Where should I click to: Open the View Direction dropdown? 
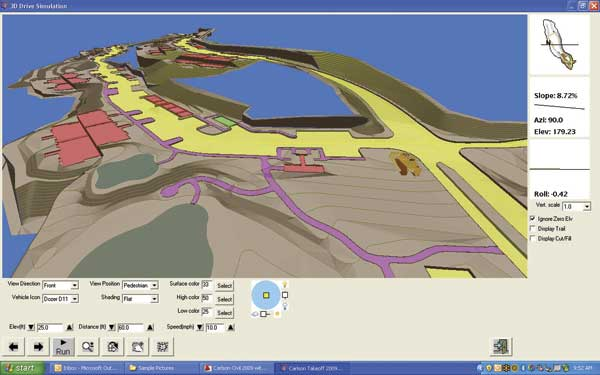click(60, 285)
